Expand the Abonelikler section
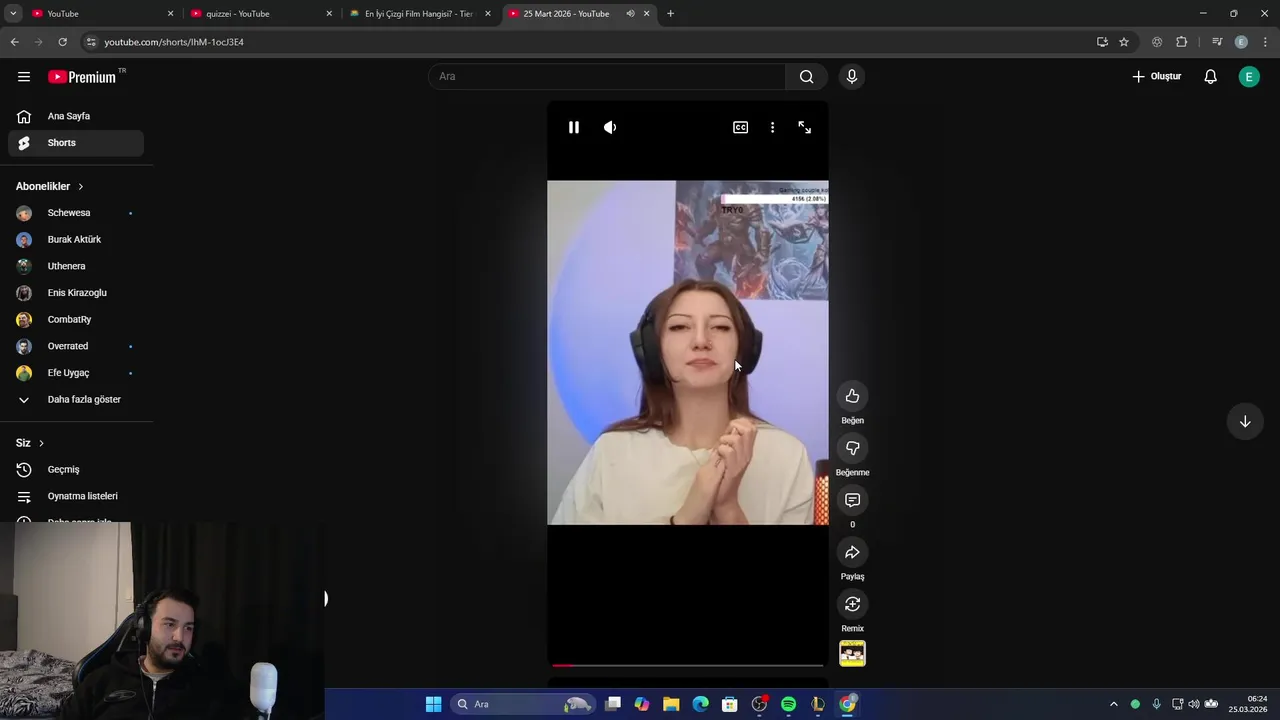1280x720 pixels. click(x=50, y=187)
